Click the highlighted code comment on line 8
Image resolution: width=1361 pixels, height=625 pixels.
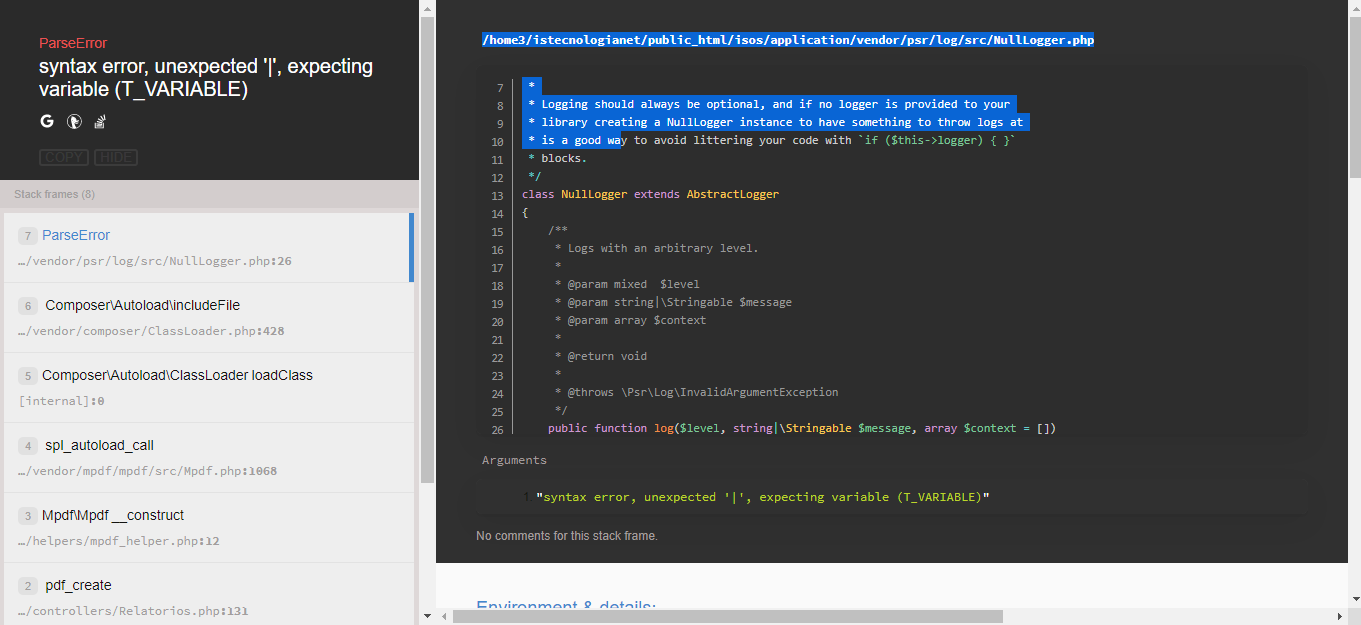[x=770, y=103]
